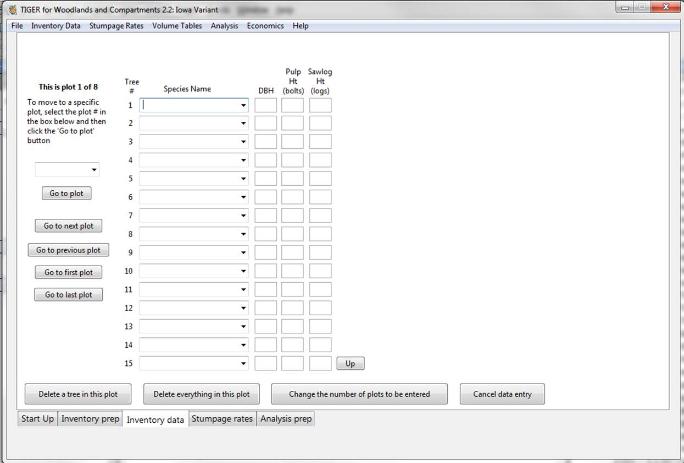Click the Up button beside tree 15

349,363
